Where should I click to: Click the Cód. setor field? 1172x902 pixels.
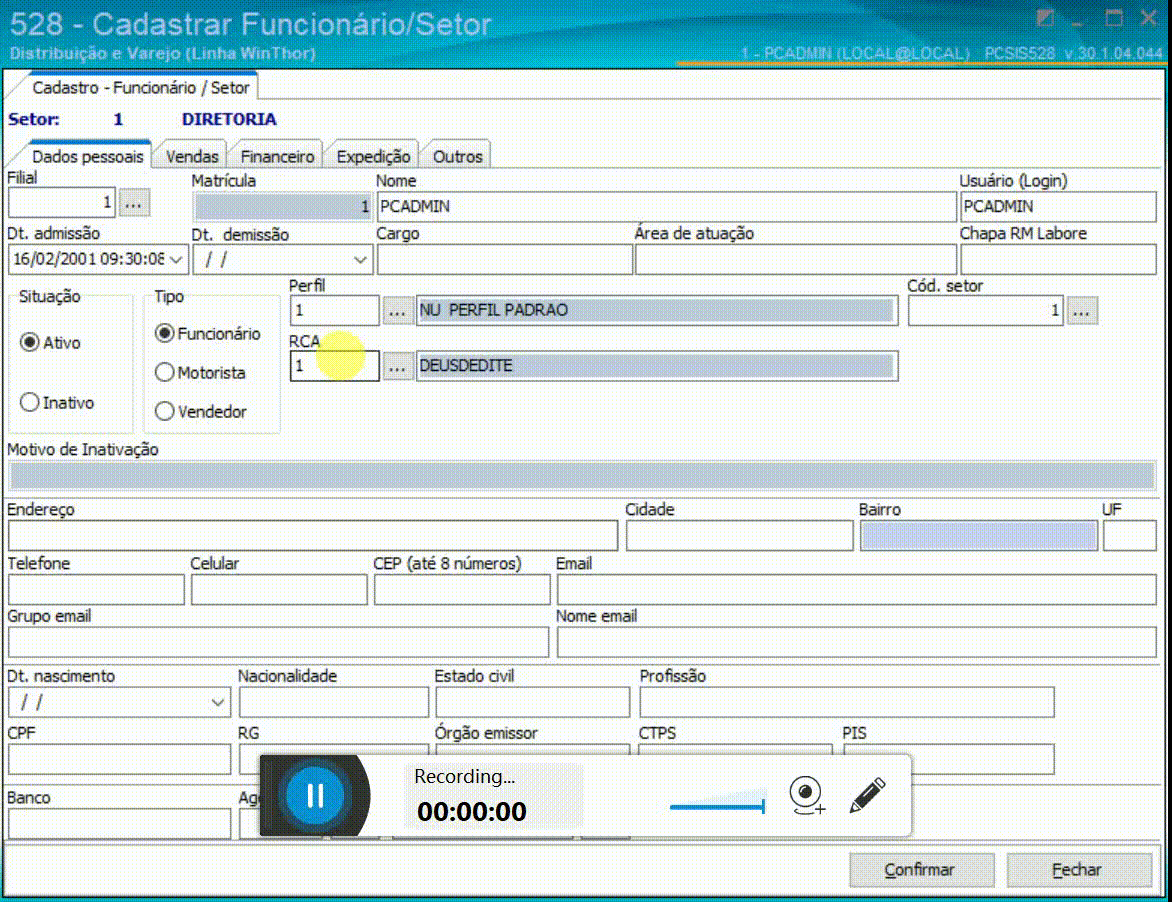[985, 311]
